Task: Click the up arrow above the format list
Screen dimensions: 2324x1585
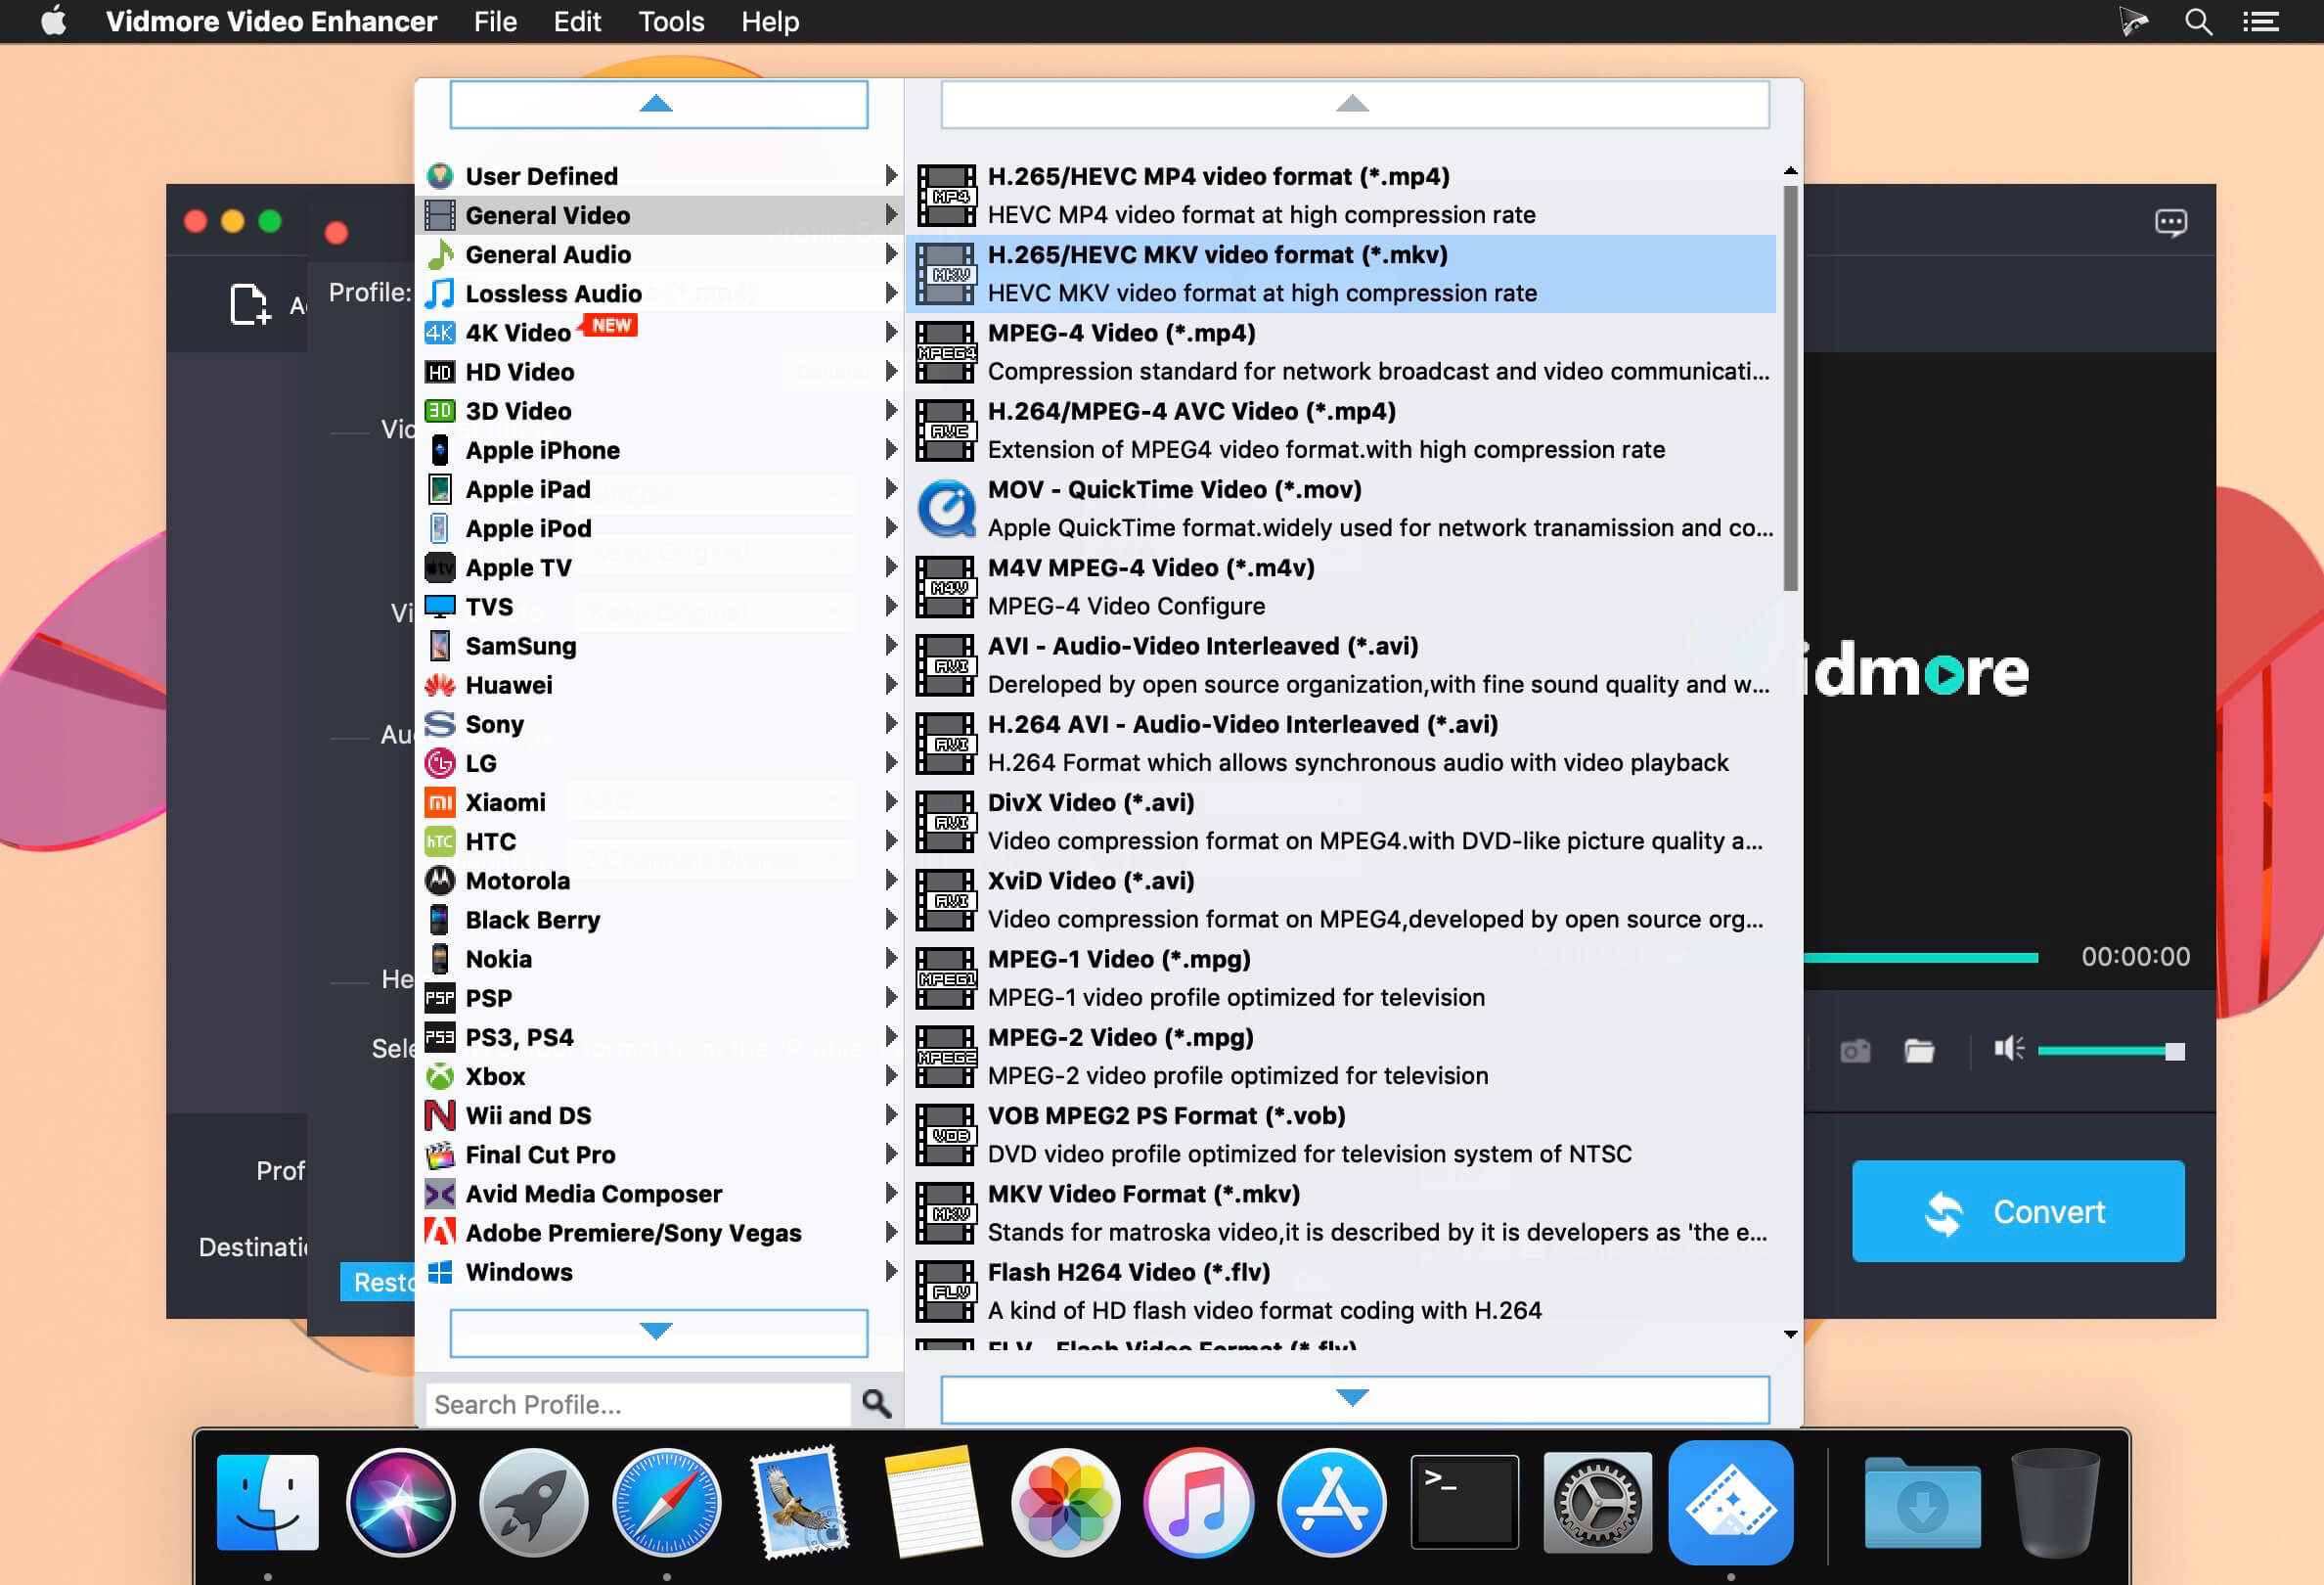Action: pos(1352,104)
